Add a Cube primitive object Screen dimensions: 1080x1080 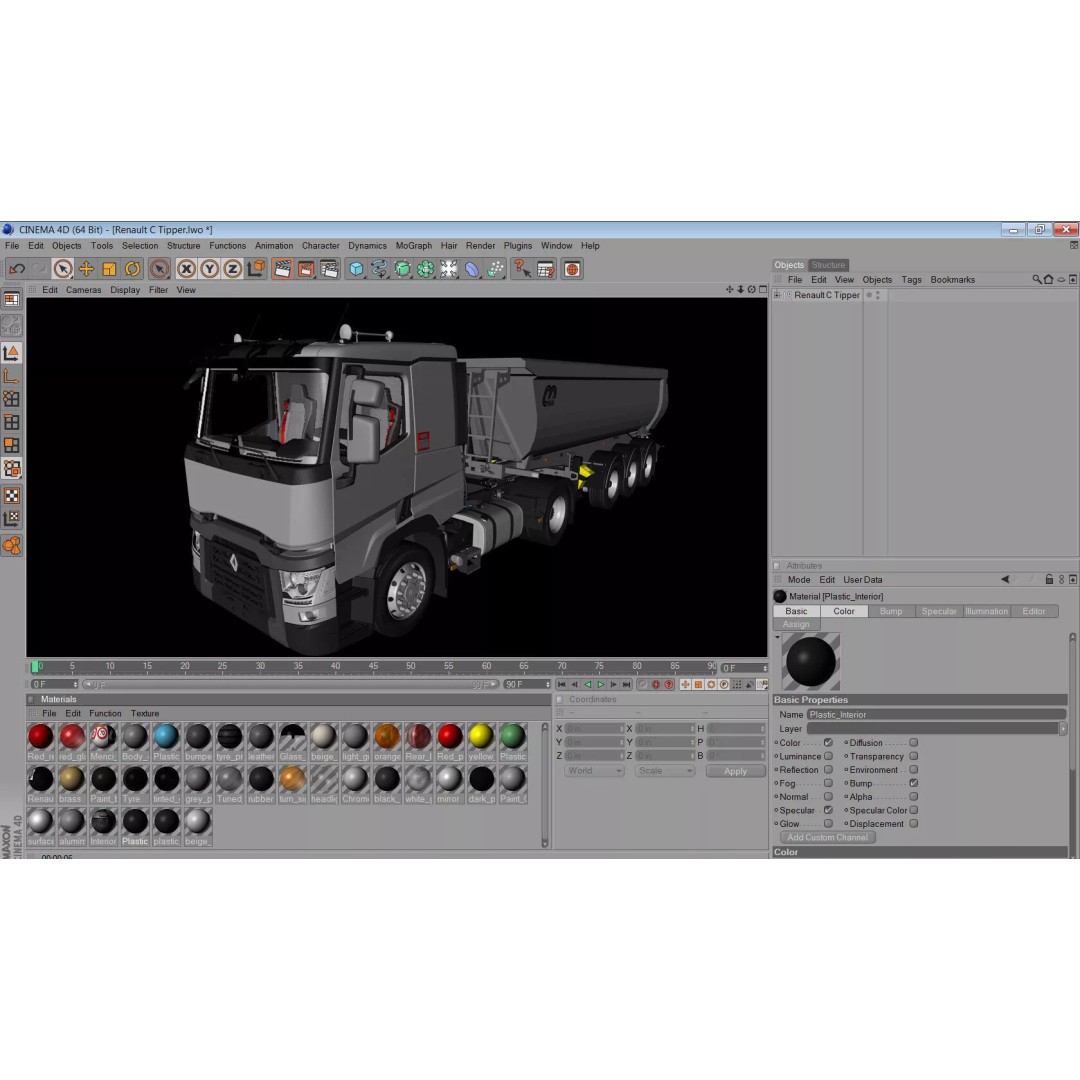tap(356, 269)
